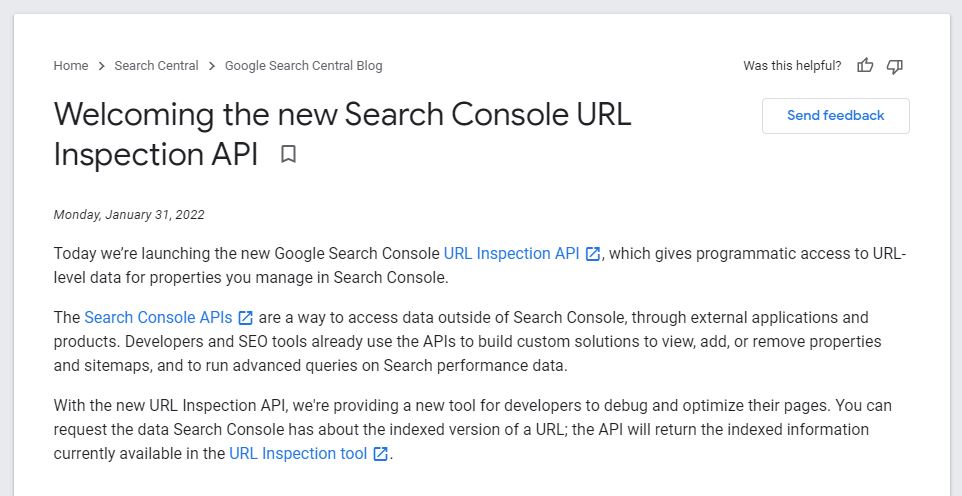Click the date Monday, January 31, 2022
This screenshot has height=496, width=962.
(129, 215)
